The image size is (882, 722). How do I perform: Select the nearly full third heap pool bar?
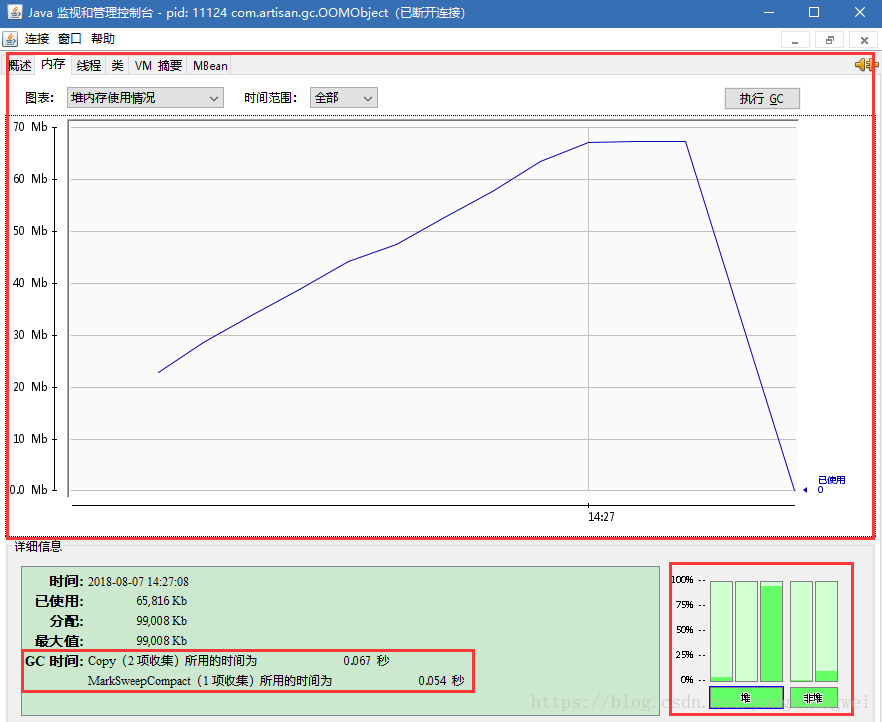[x=771, y=631]
